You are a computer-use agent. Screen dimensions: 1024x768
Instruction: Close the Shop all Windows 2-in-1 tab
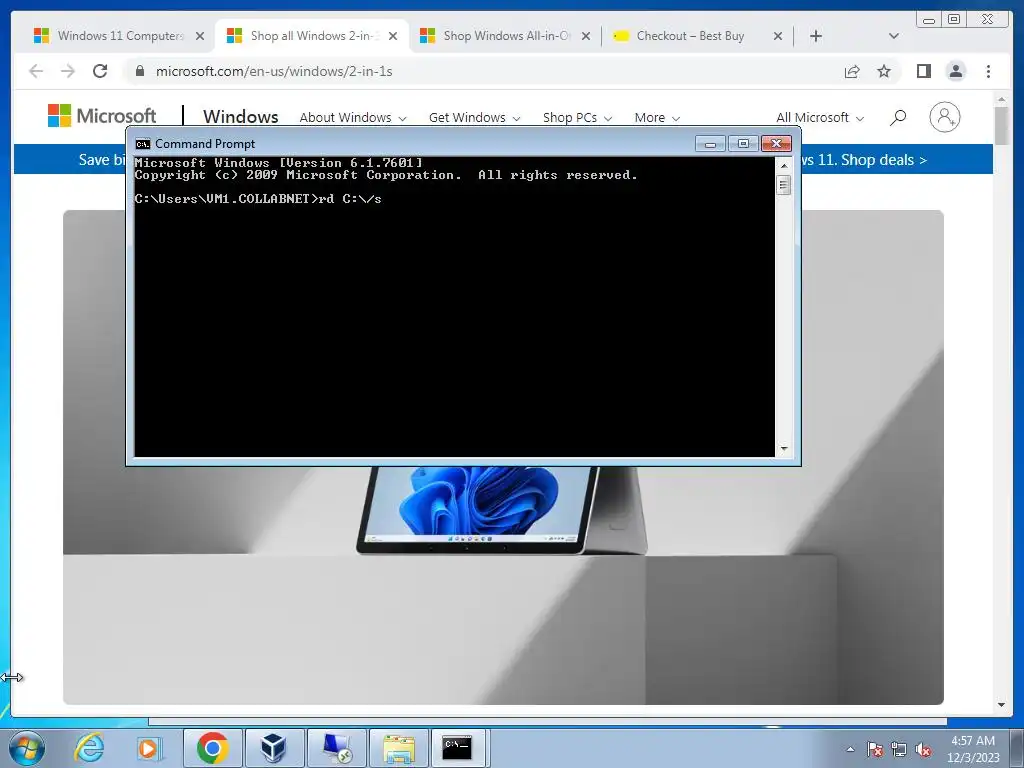pos(392,36)
